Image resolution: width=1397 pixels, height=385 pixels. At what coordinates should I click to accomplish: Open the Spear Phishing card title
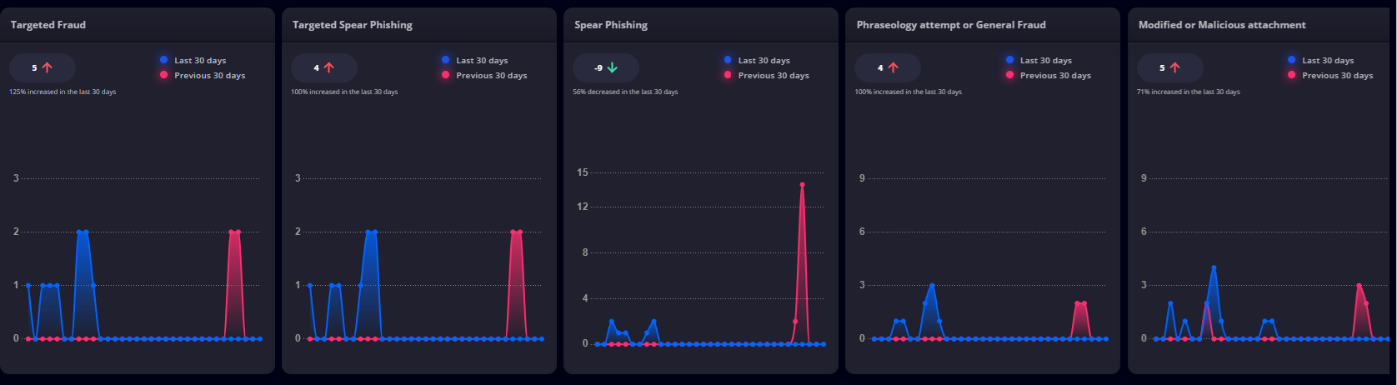click(x=611, y=24)
